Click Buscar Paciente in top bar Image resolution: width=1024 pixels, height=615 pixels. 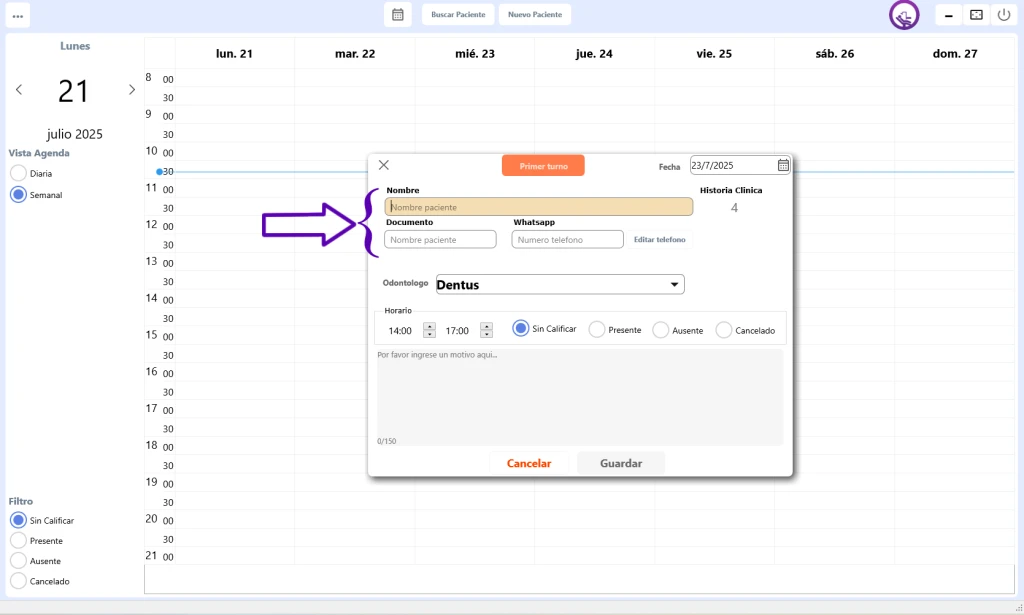click(x=458, y=15)
